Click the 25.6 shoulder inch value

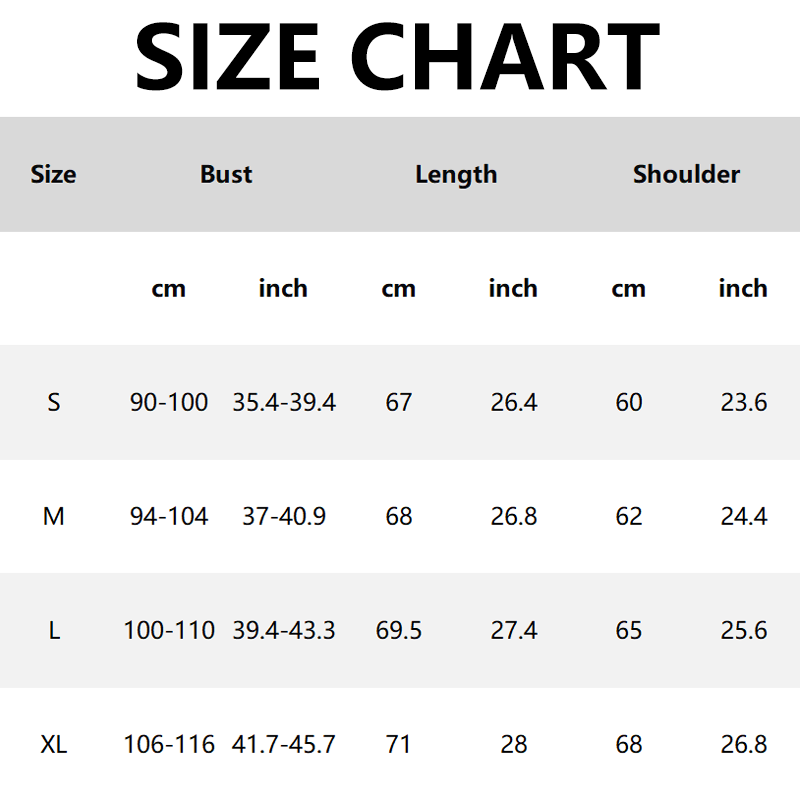tap(744, 630)
